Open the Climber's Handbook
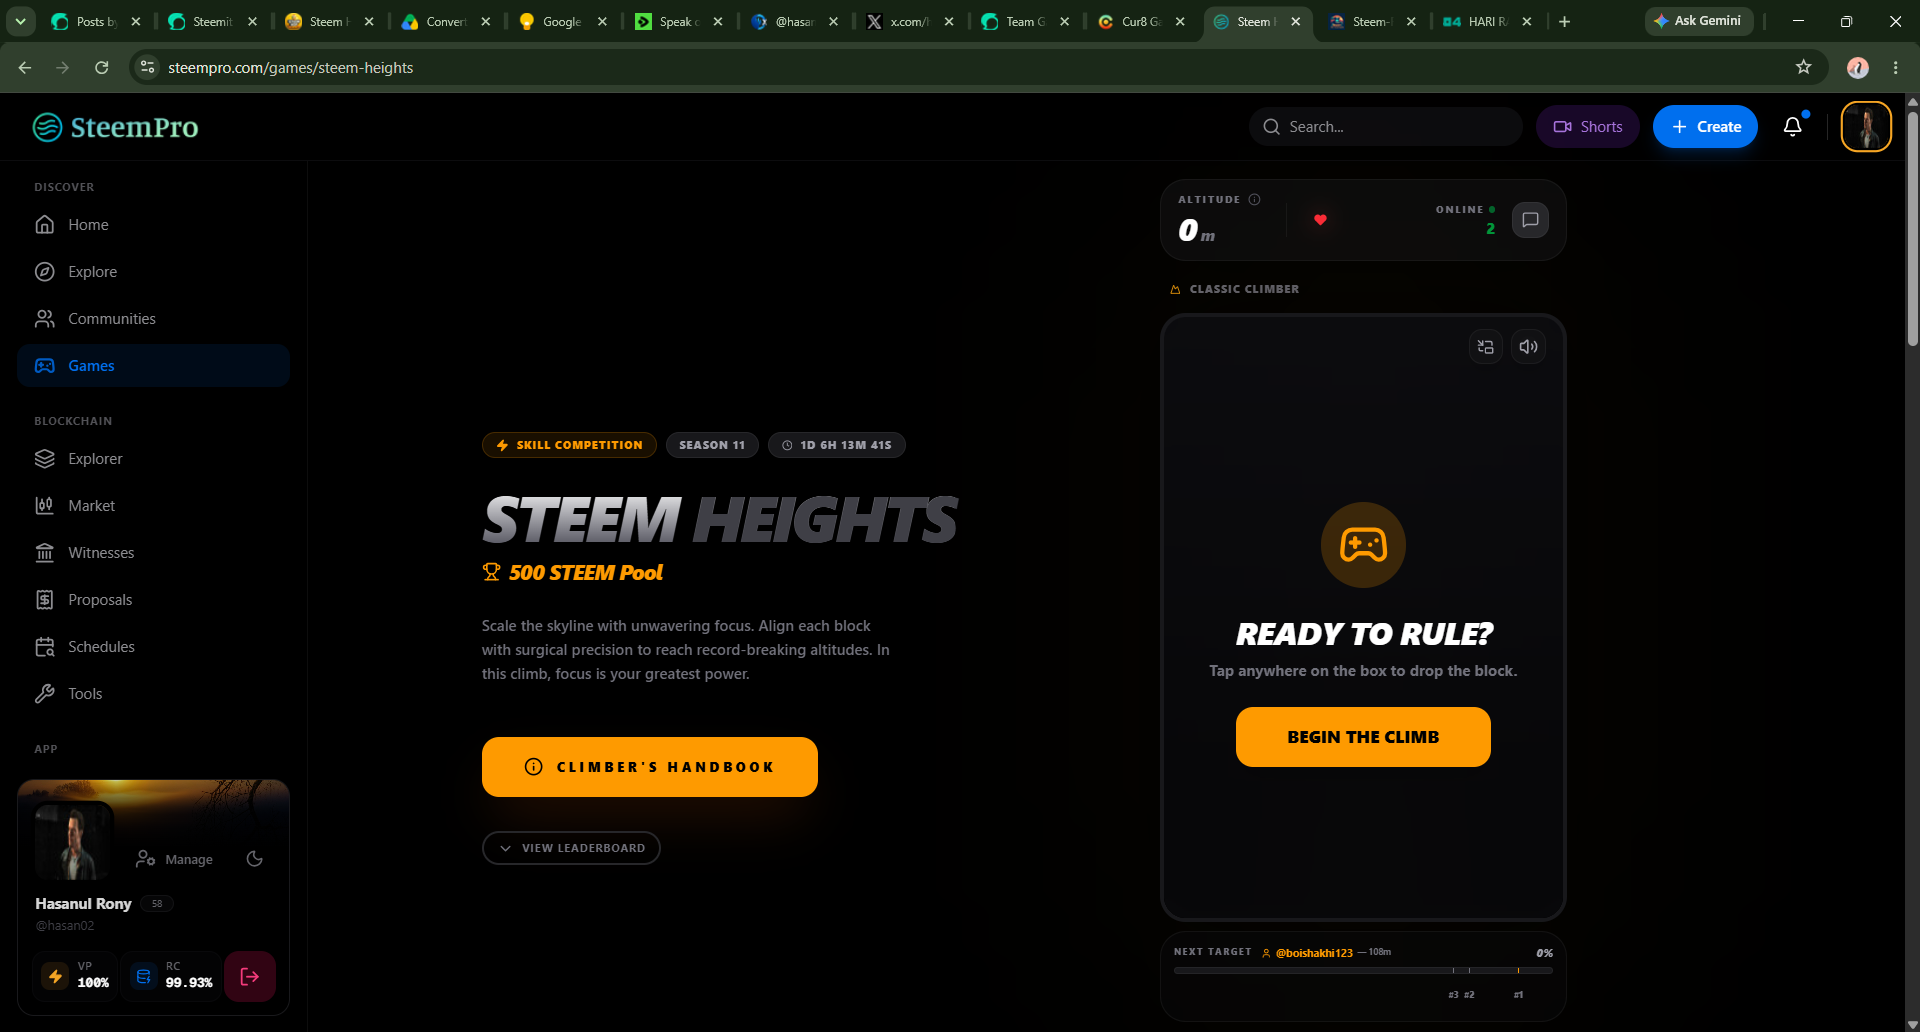 [x=650, y=767]
